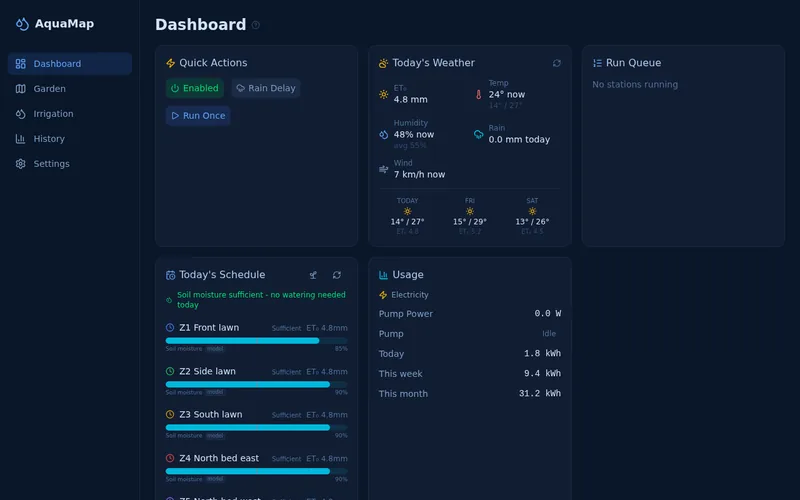This screenshot has width=800, height=500.
Task: Click the humidity droplet icon
Action: point(384,135)
